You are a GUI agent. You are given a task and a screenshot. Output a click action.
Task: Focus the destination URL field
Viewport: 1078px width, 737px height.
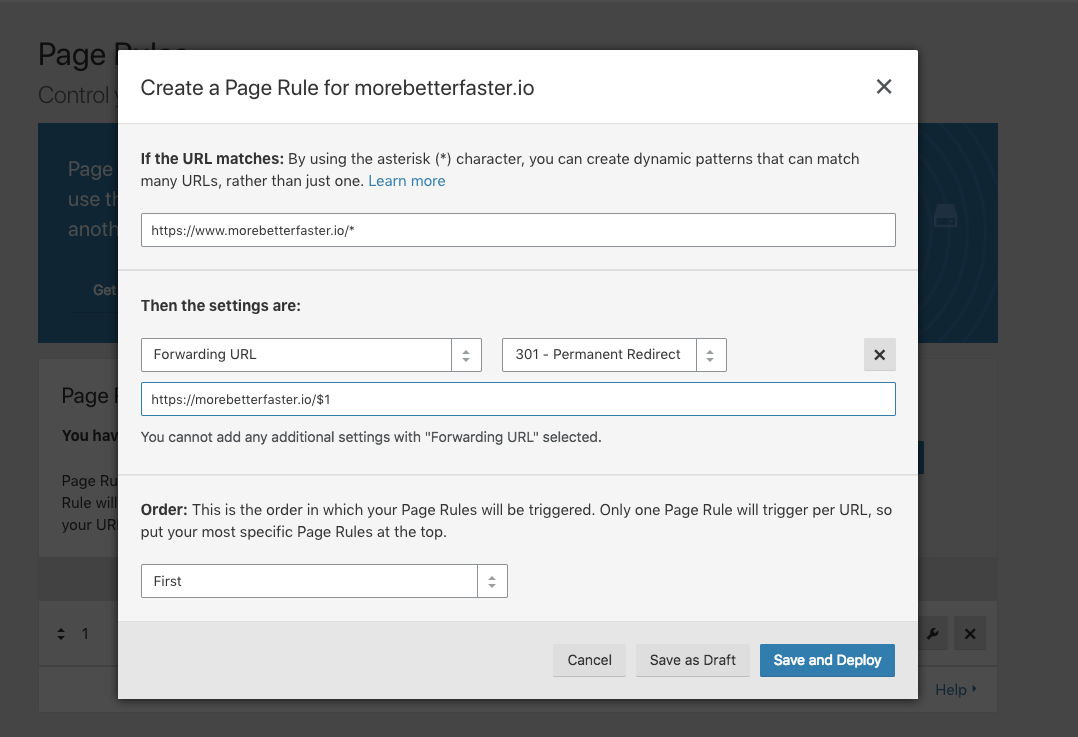518,399
